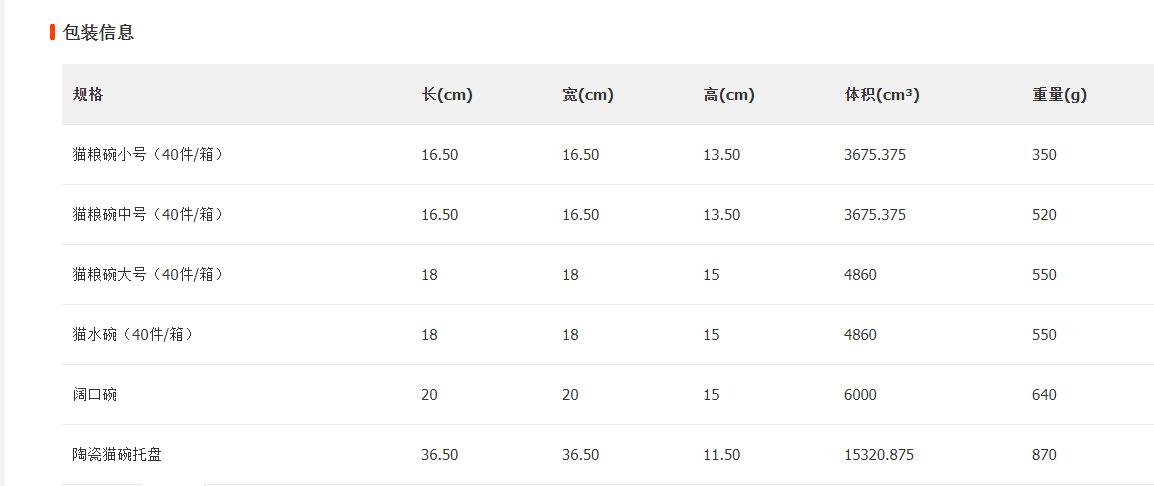
Task: Click the 6000 volume cell for 阔口碗
Action: (860, 395)
